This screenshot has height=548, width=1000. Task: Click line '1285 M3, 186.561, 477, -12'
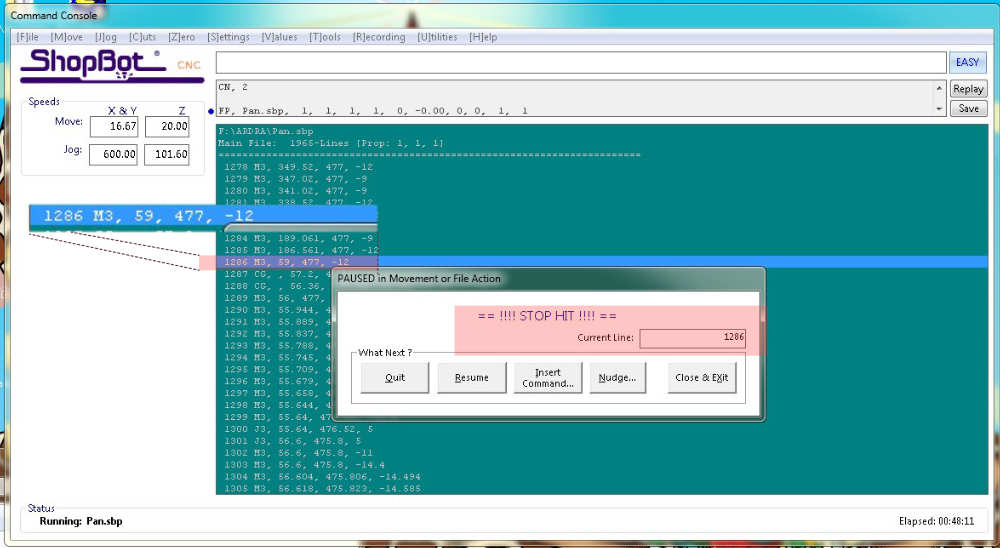[x=301, y=250]
